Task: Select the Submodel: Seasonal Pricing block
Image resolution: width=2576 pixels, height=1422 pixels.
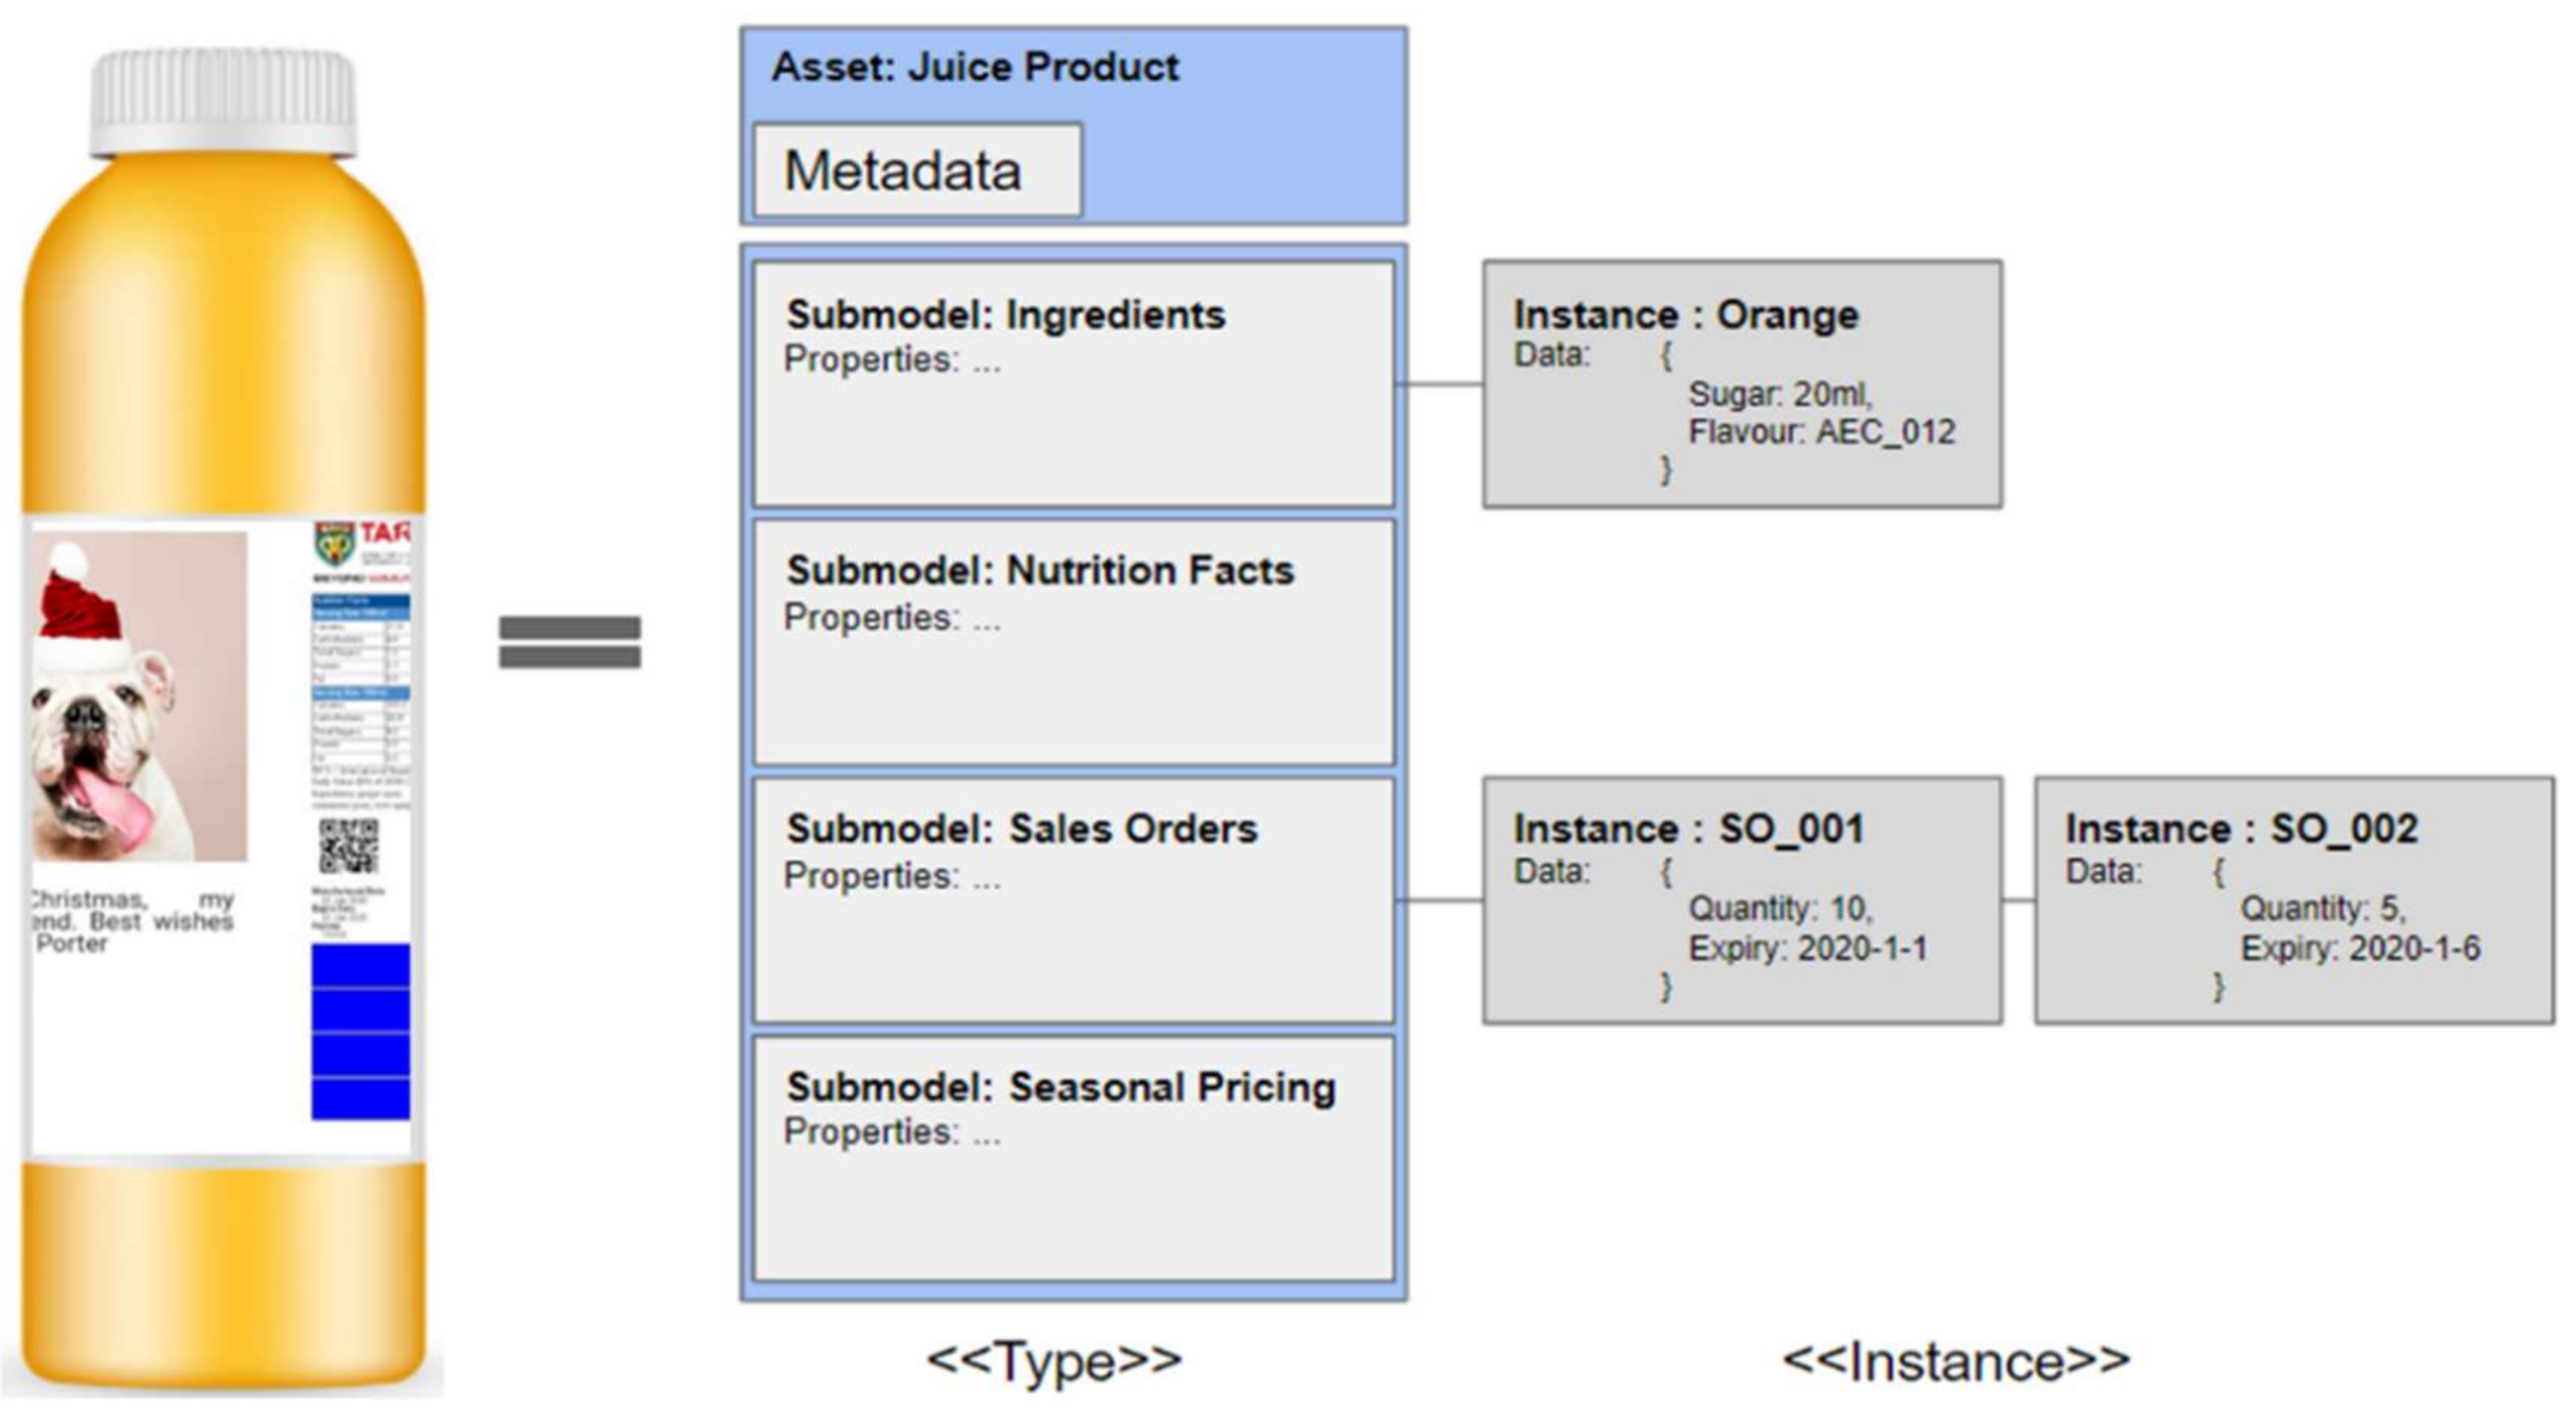Action: point(1073,1158)
